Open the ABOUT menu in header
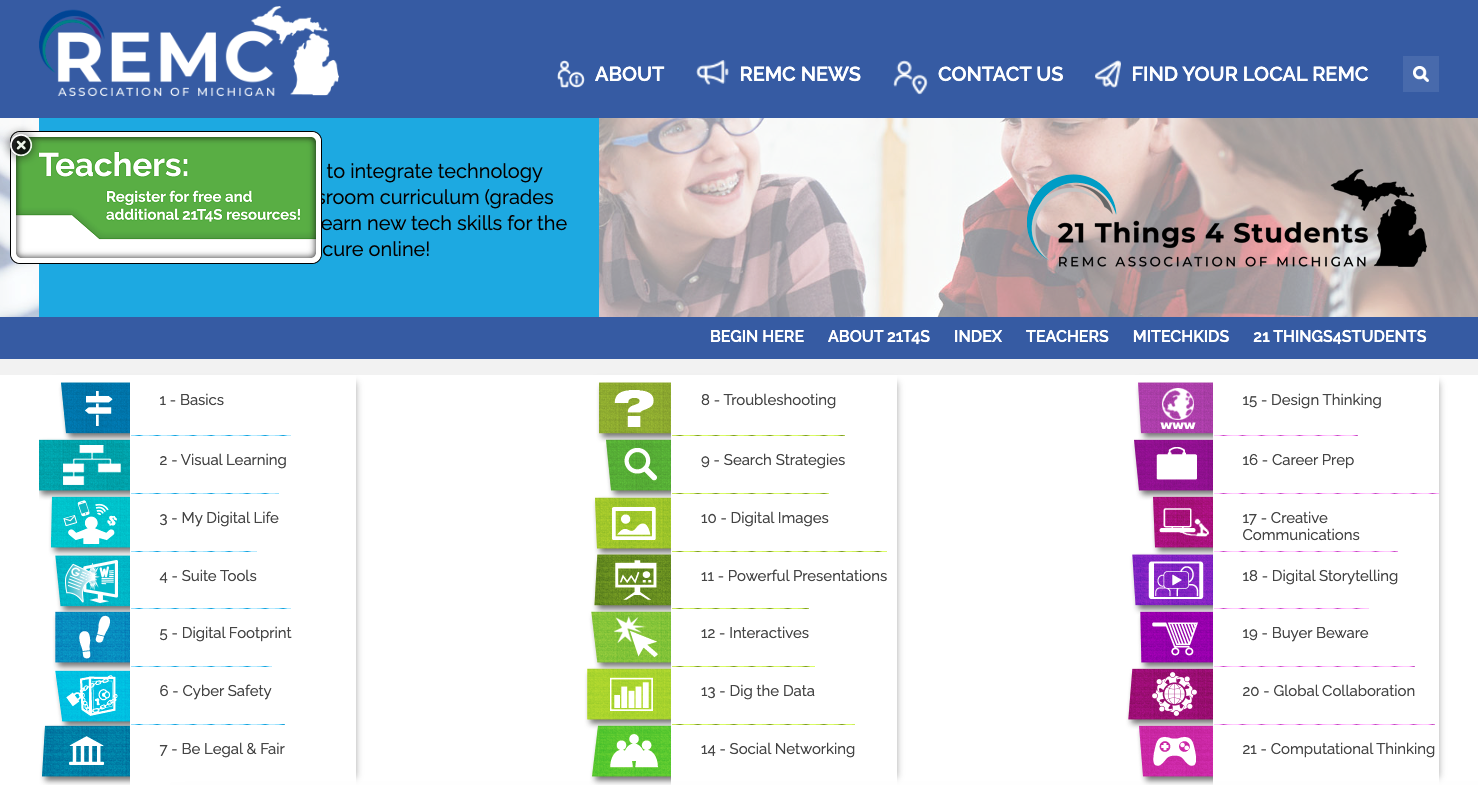Image resolution: width=1478 pixels, height=785 pixels. (x=611, y=74)
